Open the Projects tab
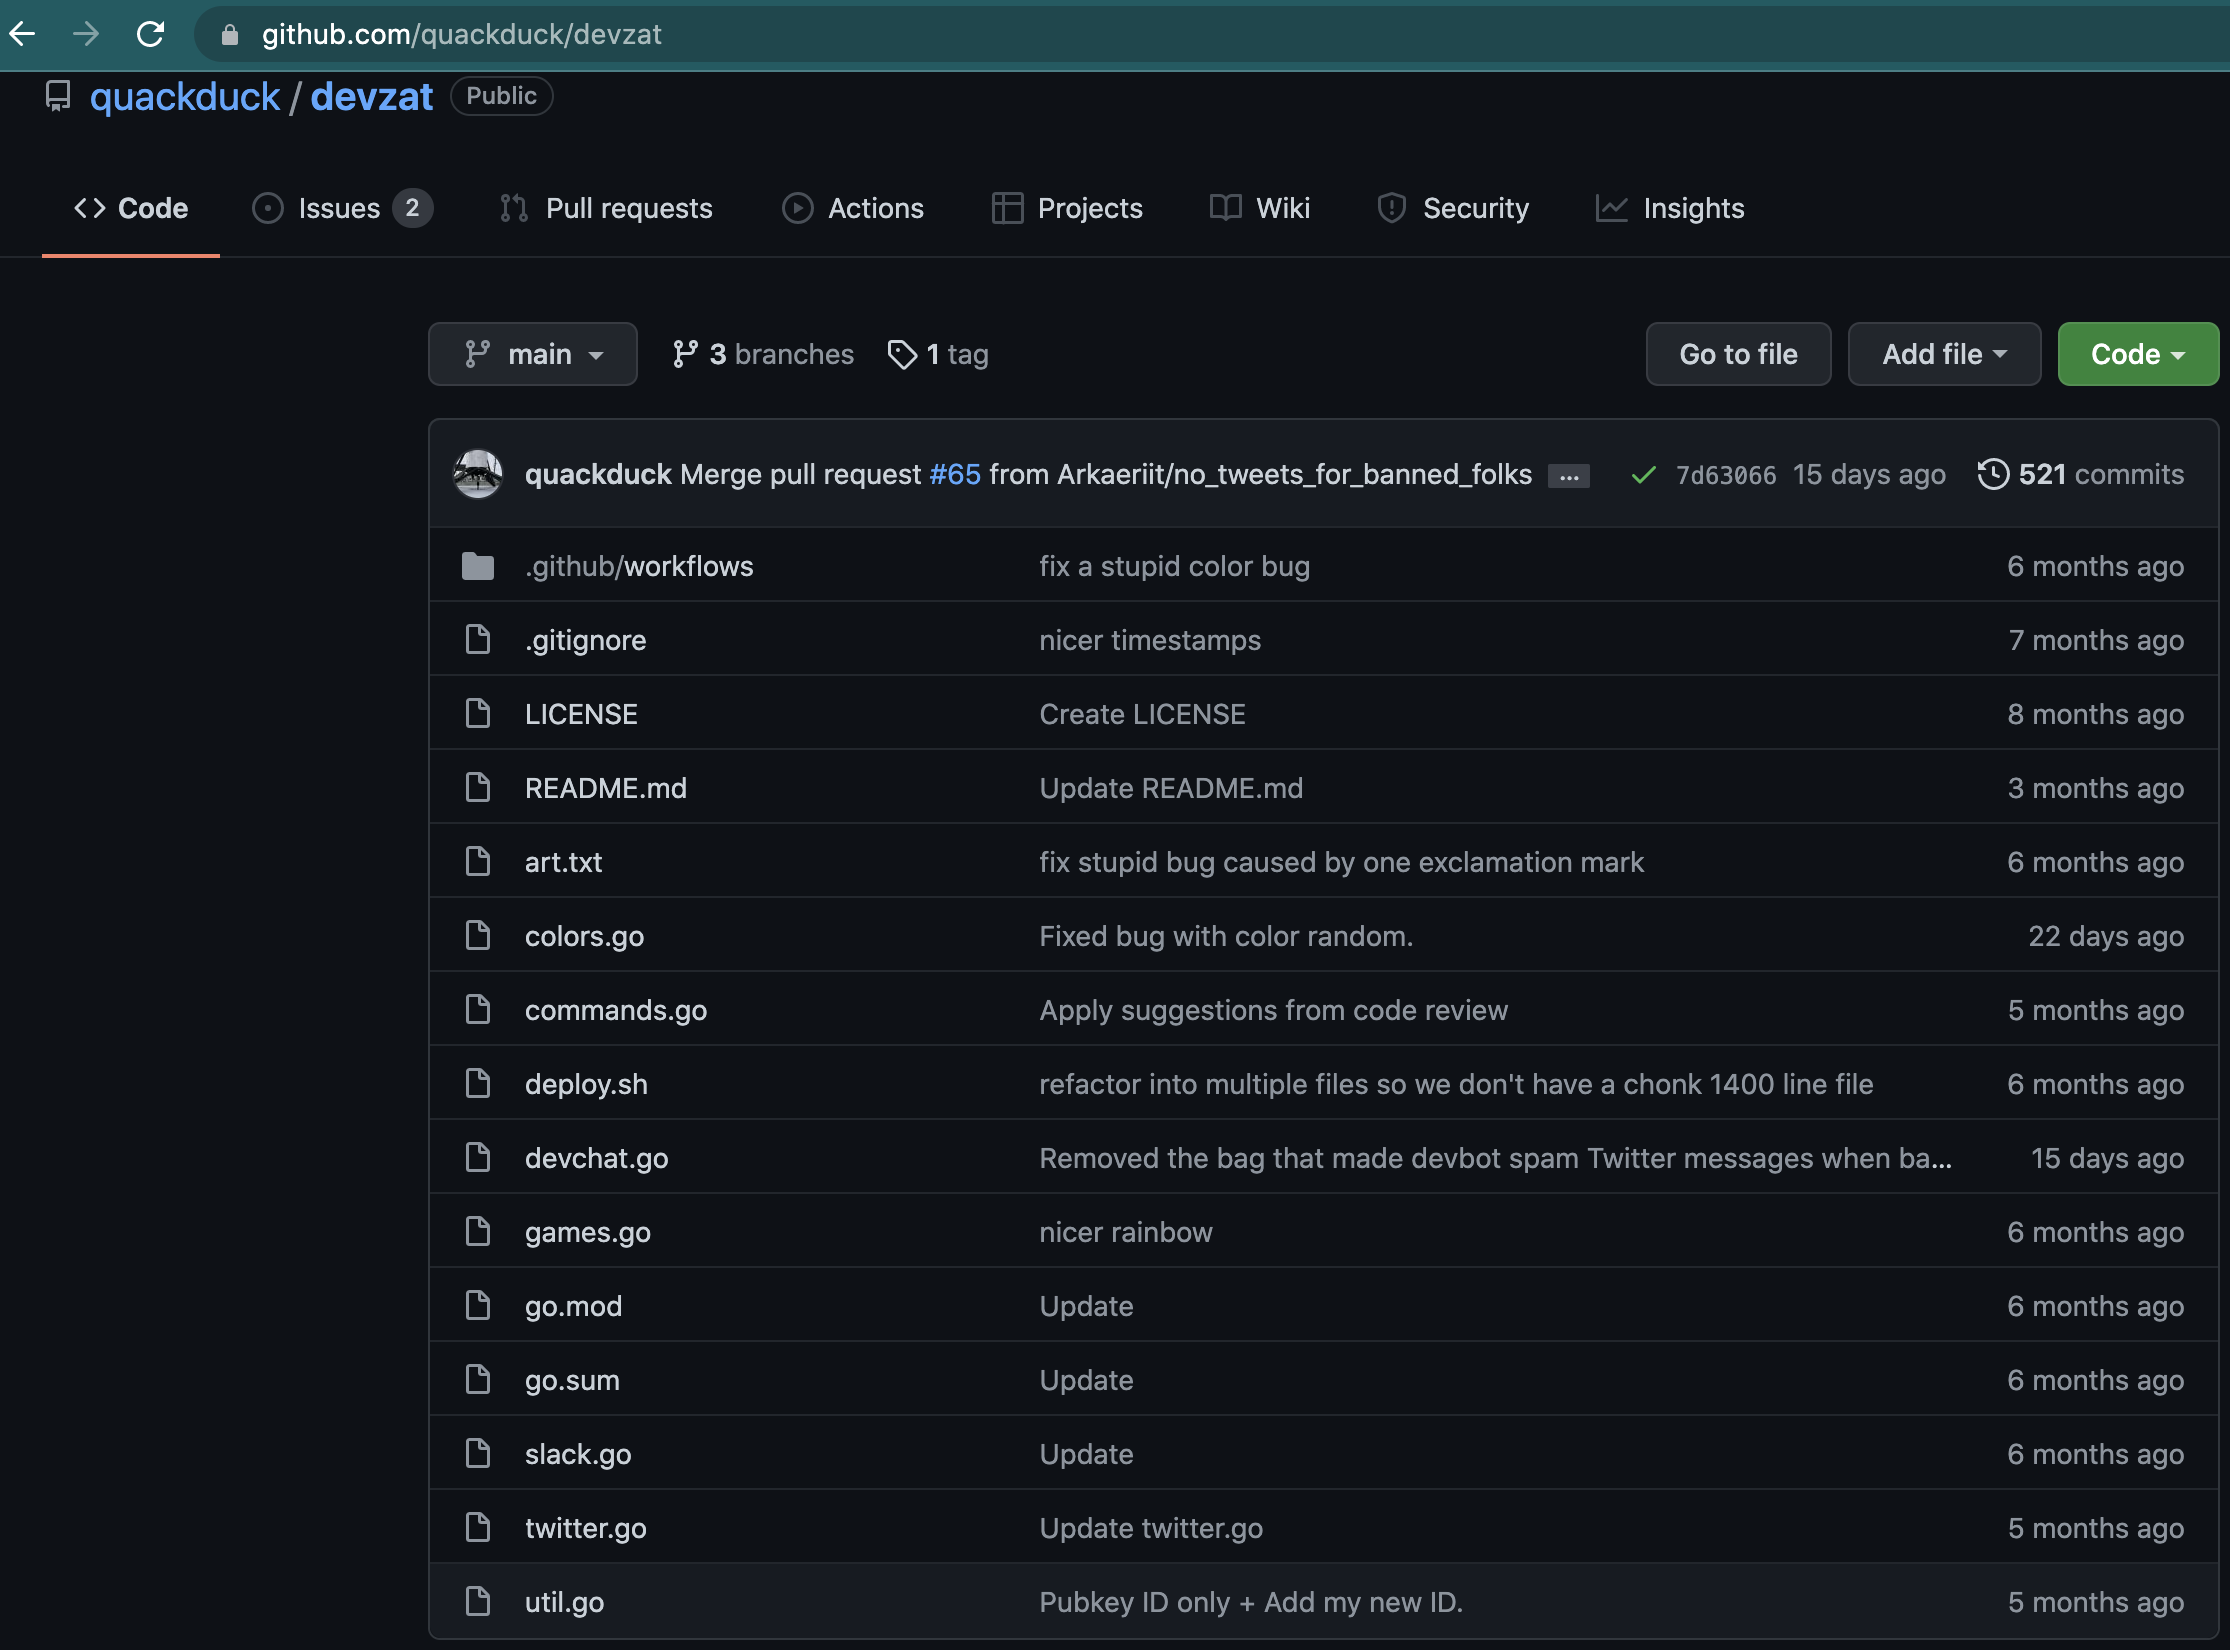Screen dimensions: 2230x1650 pos(1067,208)
